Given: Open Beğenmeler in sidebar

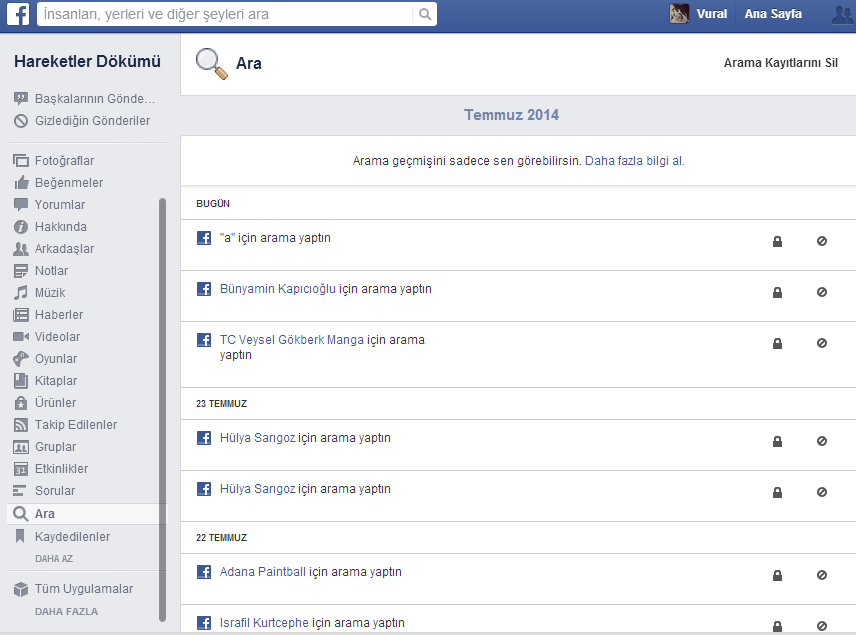Looking at the screenshot, I should (58, 182).
